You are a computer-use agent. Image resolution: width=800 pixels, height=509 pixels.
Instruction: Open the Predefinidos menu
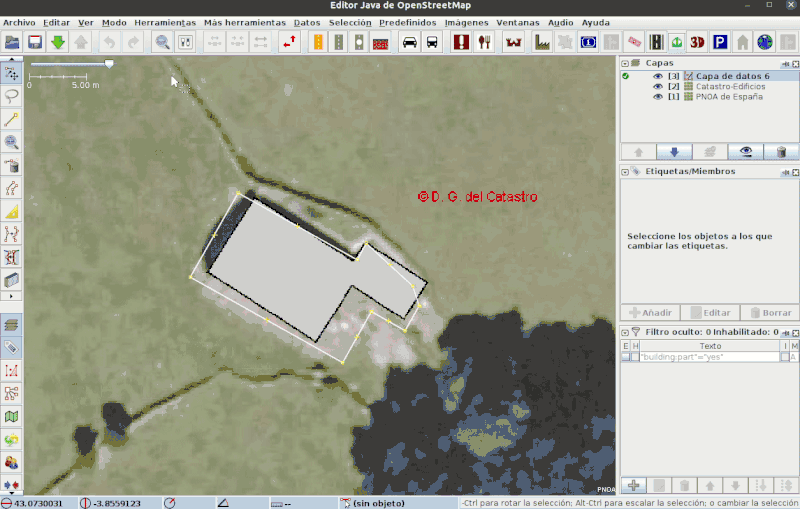(408, 22)
